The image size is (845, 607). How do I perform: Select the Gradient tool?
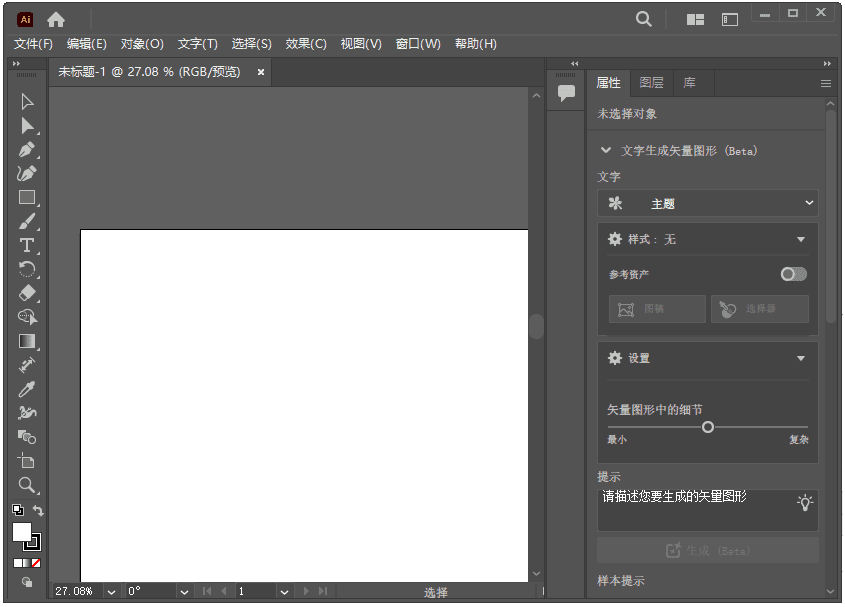pos(28,341)
